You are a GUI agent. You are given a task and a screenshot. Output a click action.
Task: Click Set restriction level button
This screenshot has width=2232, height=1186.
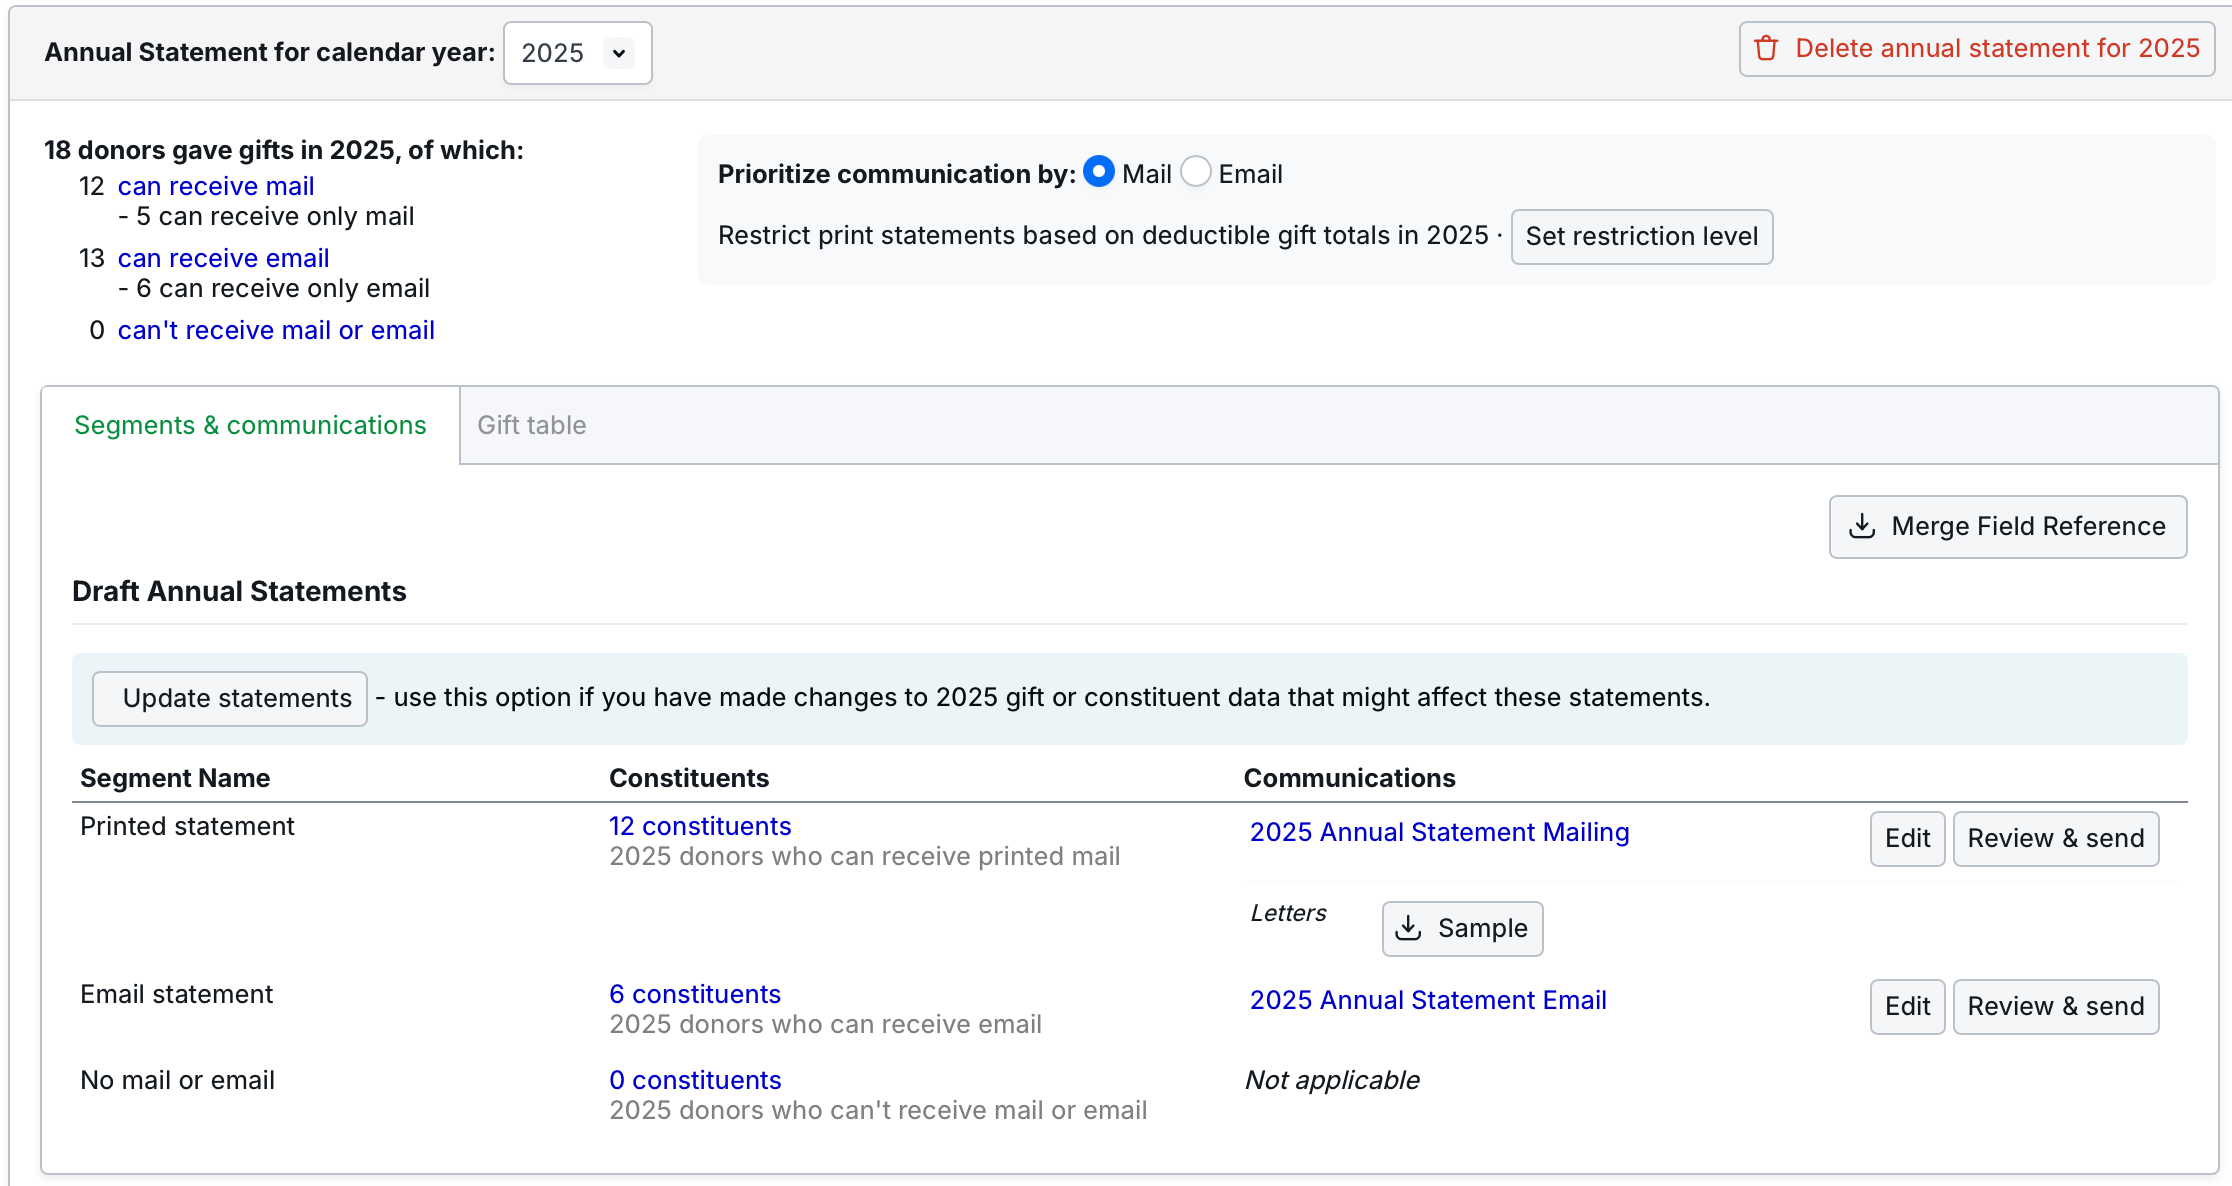click(1641, 237)
